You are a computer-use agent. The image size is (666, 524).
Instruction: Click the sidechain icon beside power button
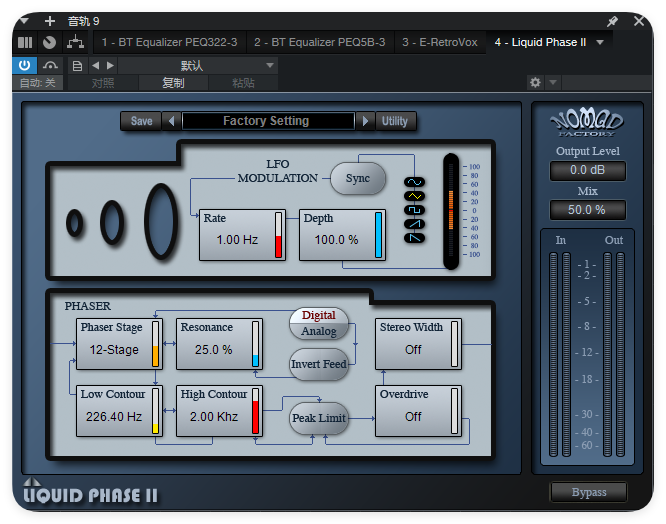coord(51,65)
